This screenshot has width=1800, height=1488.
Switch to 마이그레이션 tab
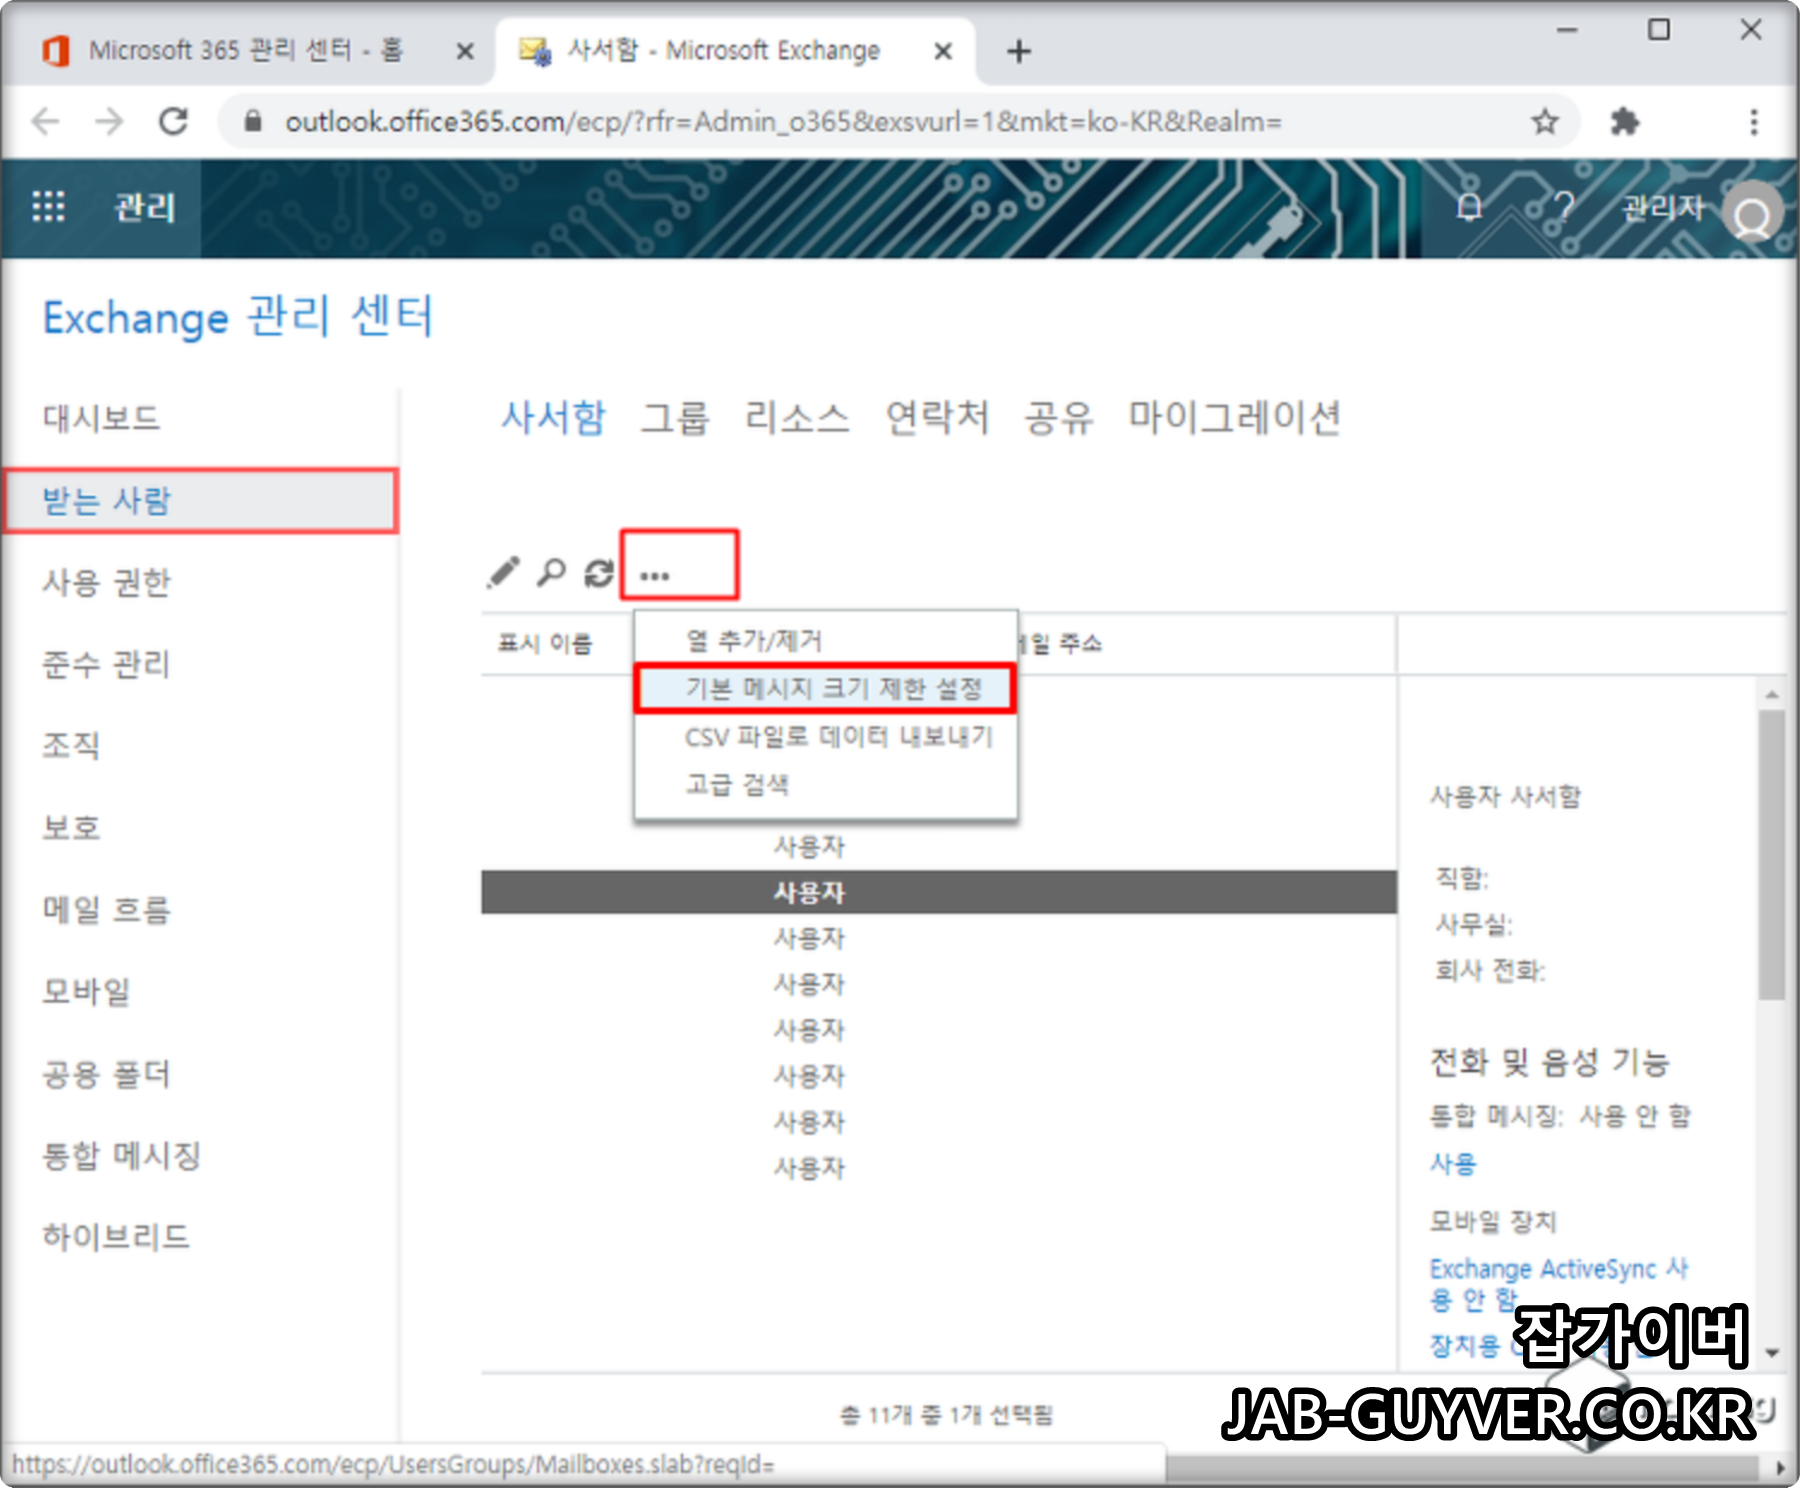tap(1235, 416)
